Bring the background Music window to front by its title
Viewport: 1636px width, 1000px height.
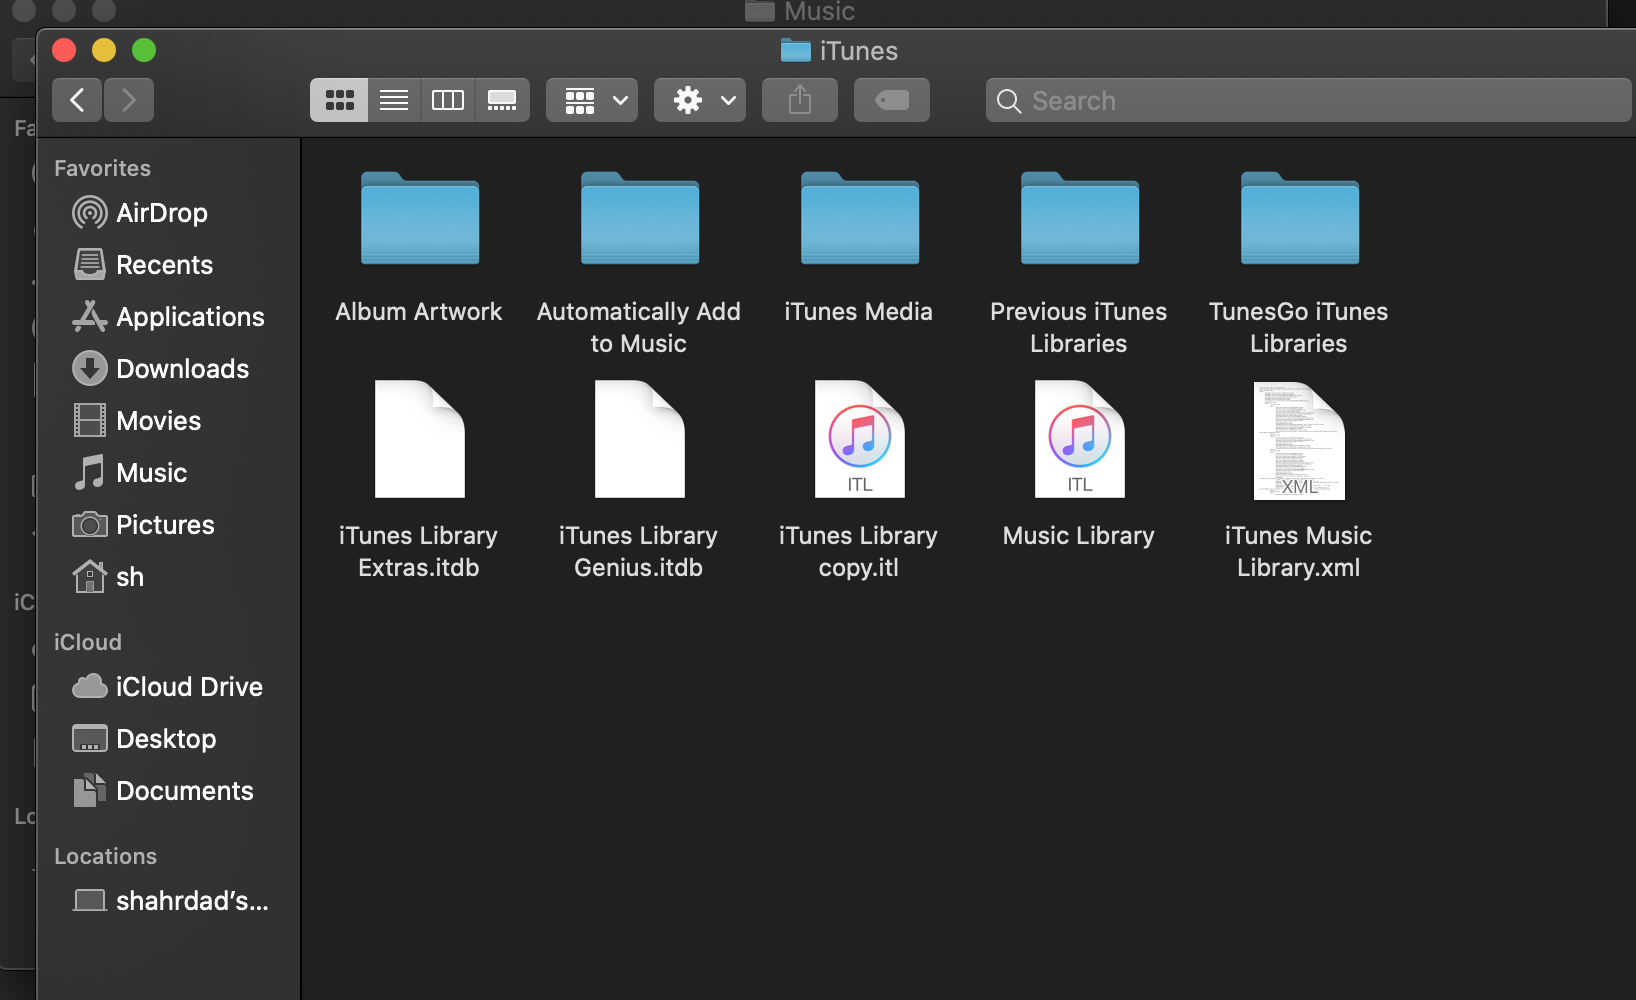[819, 12]
